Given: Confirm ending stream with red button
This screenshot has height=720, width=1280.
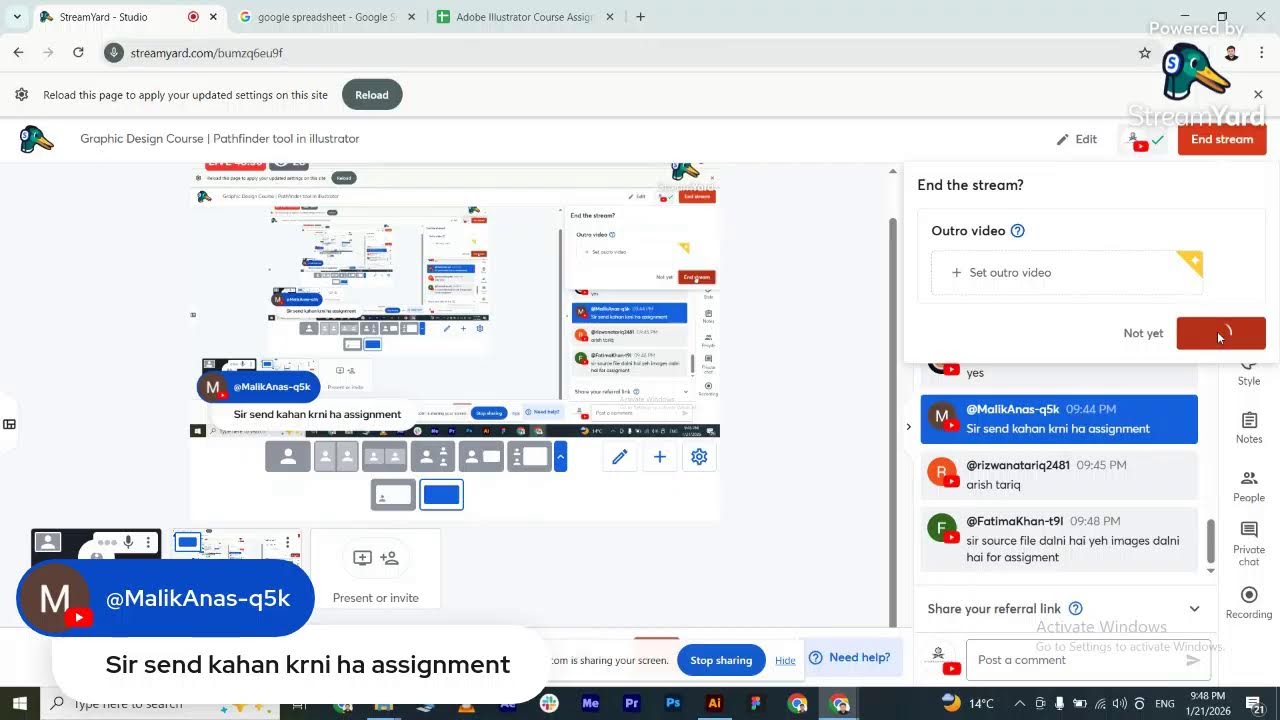Looking at the screenshot, I should tap(1221, 333).
